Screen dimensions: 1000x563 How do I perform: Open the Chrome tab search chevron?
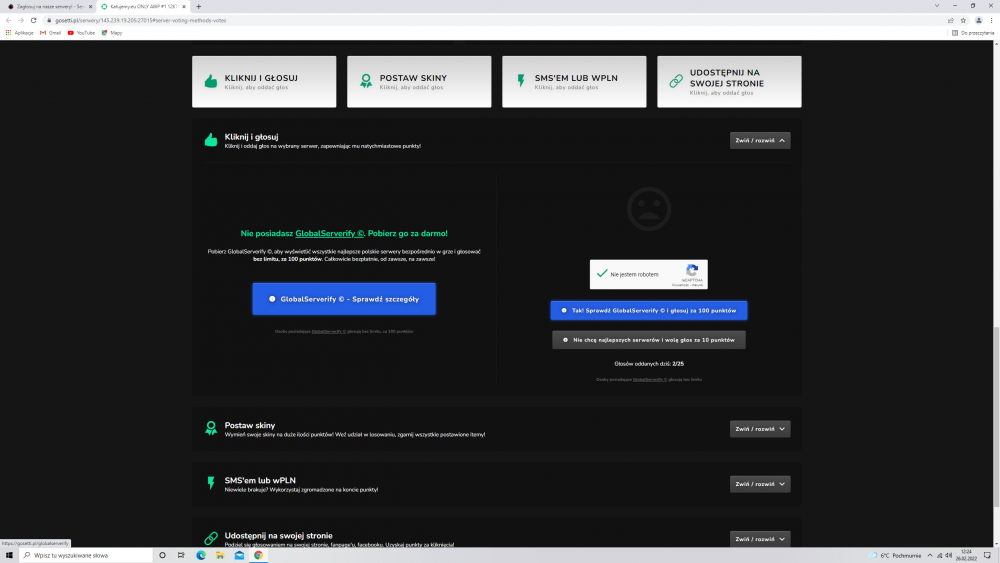coord(937,6)
